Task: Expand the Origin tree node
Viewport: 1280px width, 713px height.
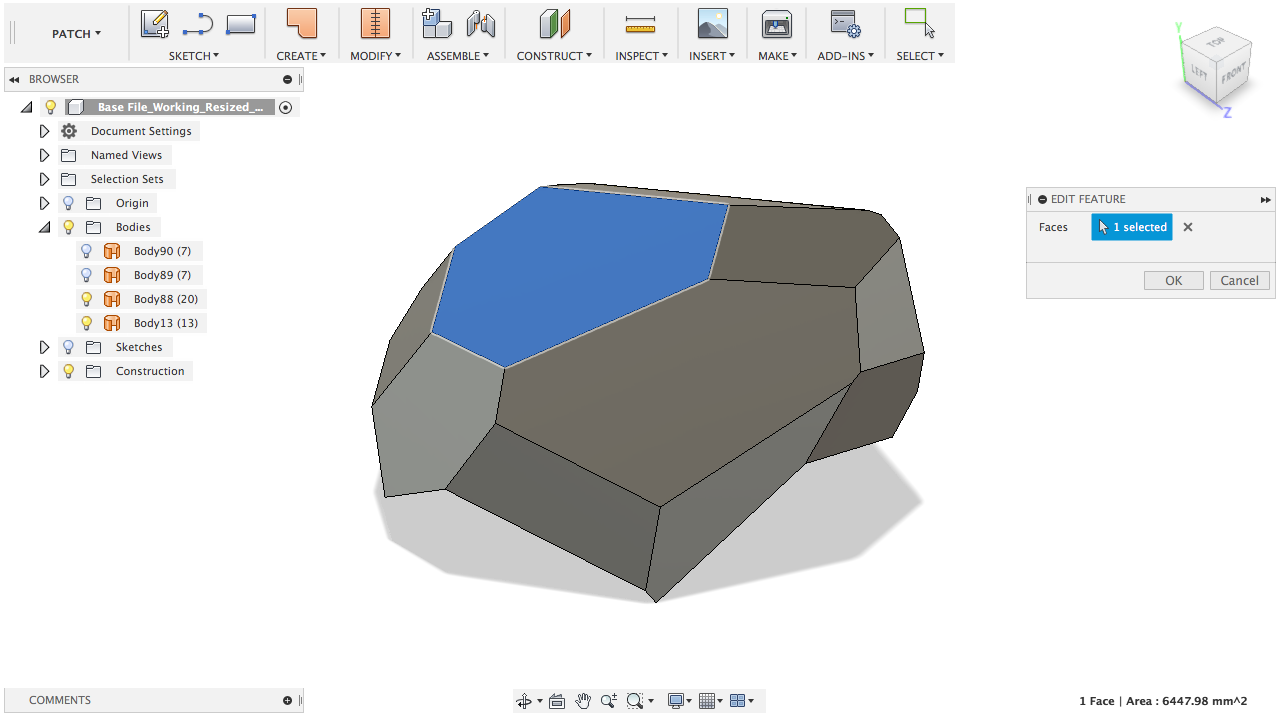Action: click(x=44, y=203)
